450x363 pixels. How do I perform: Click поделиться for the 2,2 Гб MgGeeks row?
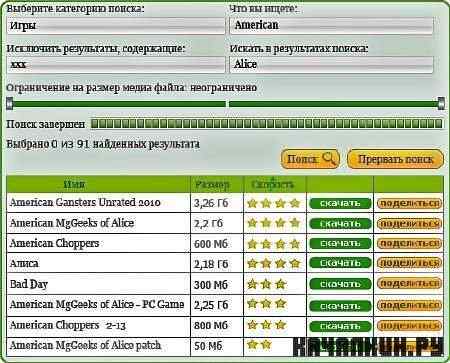click(409, 224)
